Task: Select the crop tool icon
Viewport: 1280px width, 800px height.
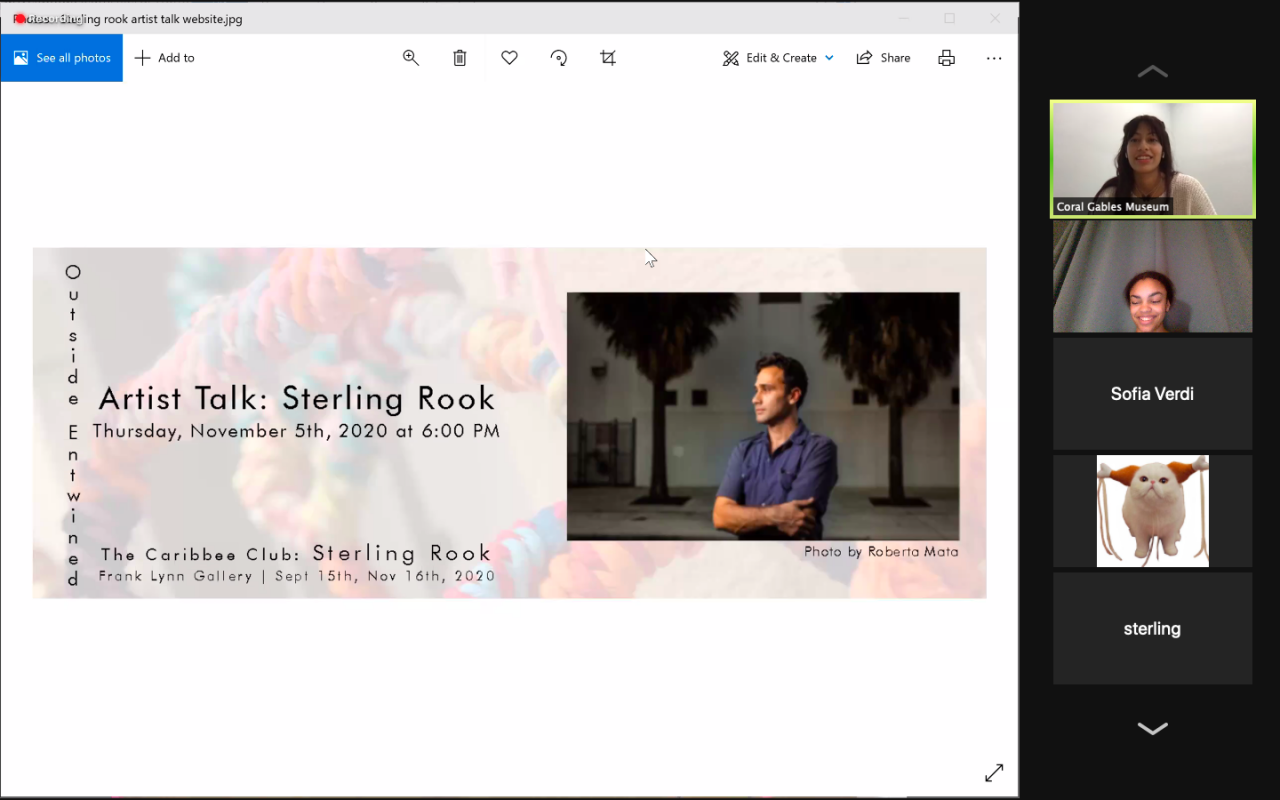Action: point(608,58)
